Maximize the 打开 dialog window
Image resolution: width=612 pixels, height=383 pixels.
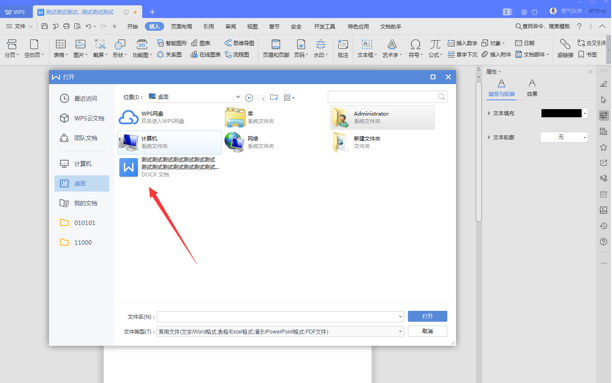(x=433, y=77)
